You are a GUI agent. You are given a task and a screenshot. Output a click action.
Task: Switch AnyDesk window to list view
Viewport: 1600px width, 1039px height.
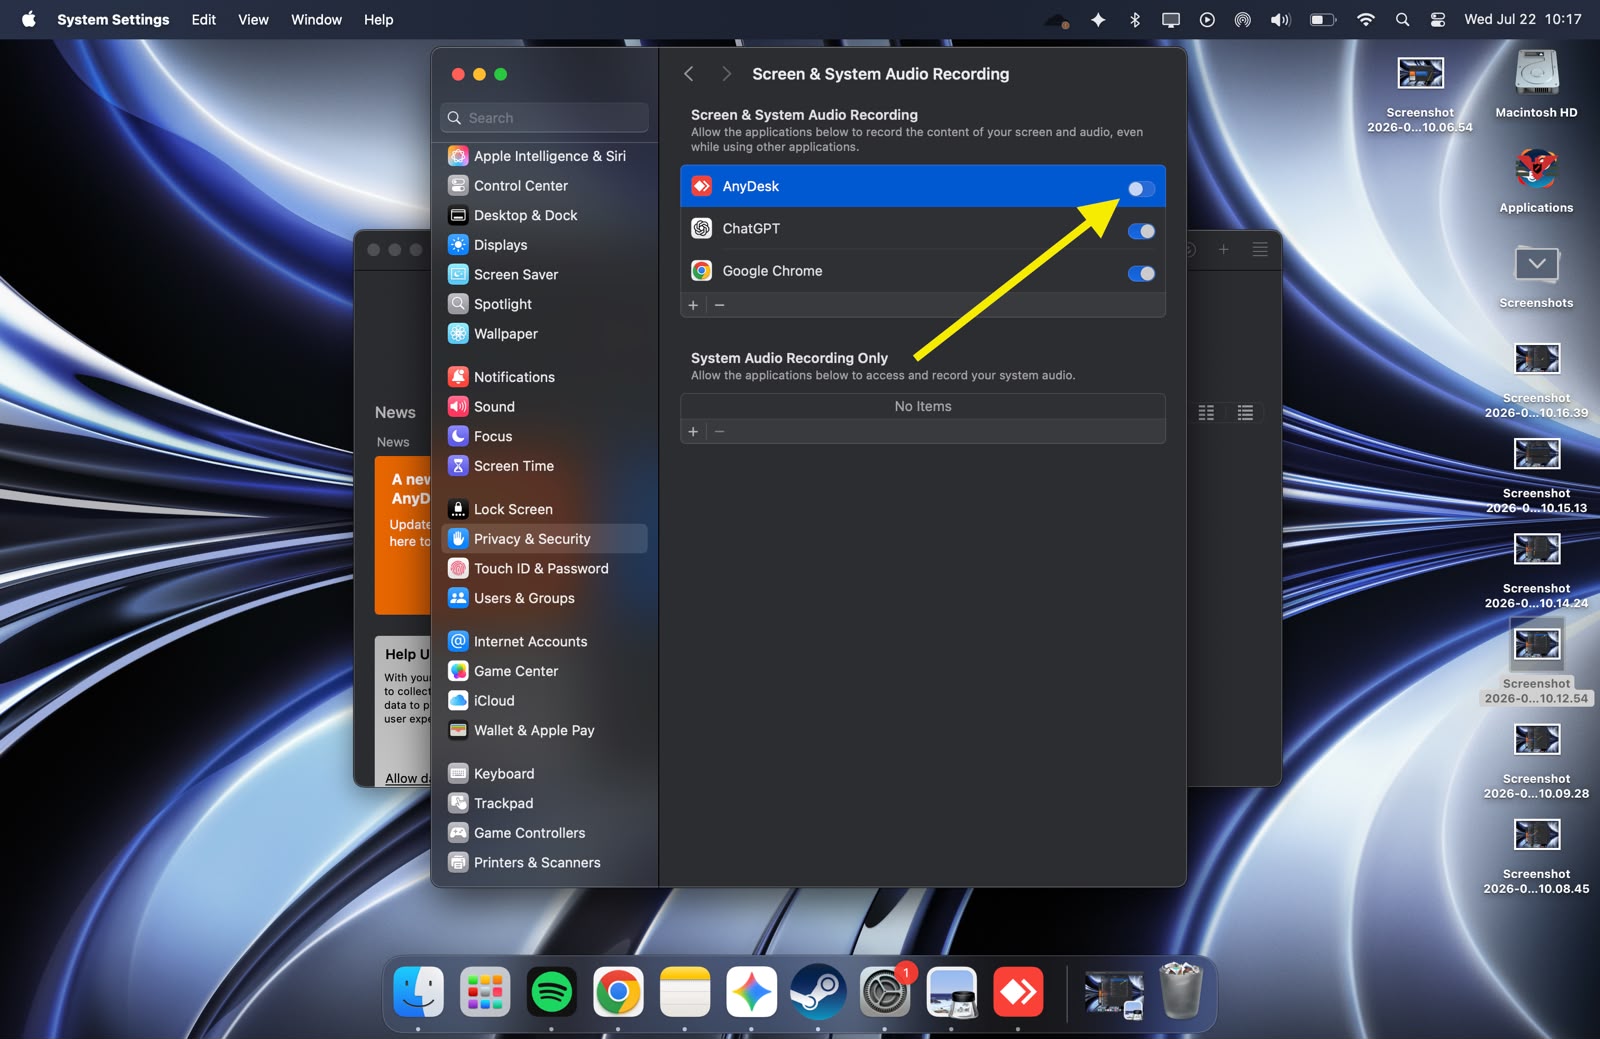coord(1245,412)
